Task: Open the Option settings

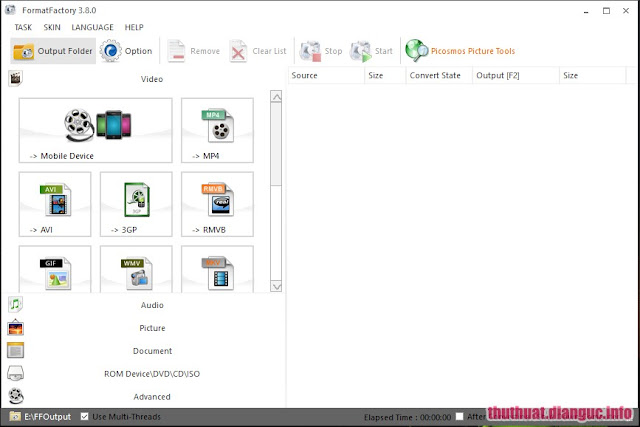Action: (126, 51)
